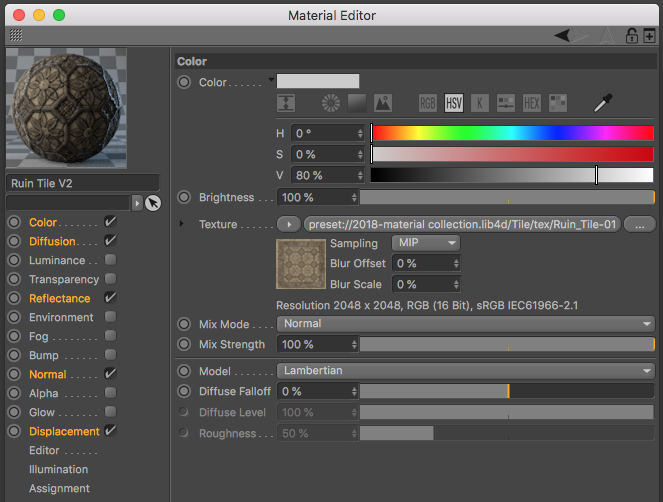
Task: Pick a color with the eyedropper tool
Action: [x=602, y=103]
